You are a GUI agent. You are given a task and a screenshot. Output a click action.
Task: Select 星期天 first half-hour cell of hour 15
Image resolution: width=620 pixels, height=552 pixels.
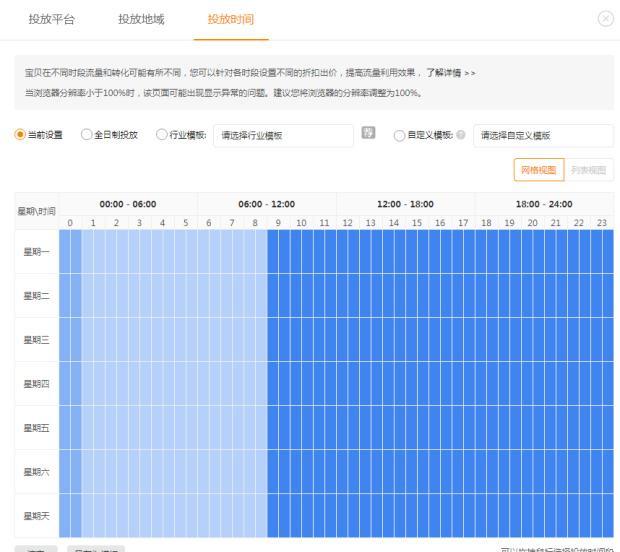coord(412,515)
